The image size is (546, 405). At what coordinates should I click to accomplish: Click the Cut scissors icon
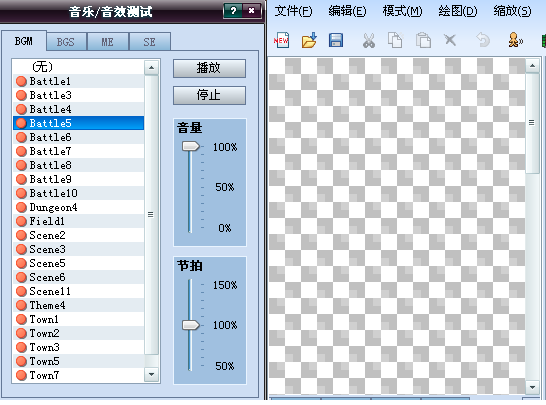[x=369, y=40]
